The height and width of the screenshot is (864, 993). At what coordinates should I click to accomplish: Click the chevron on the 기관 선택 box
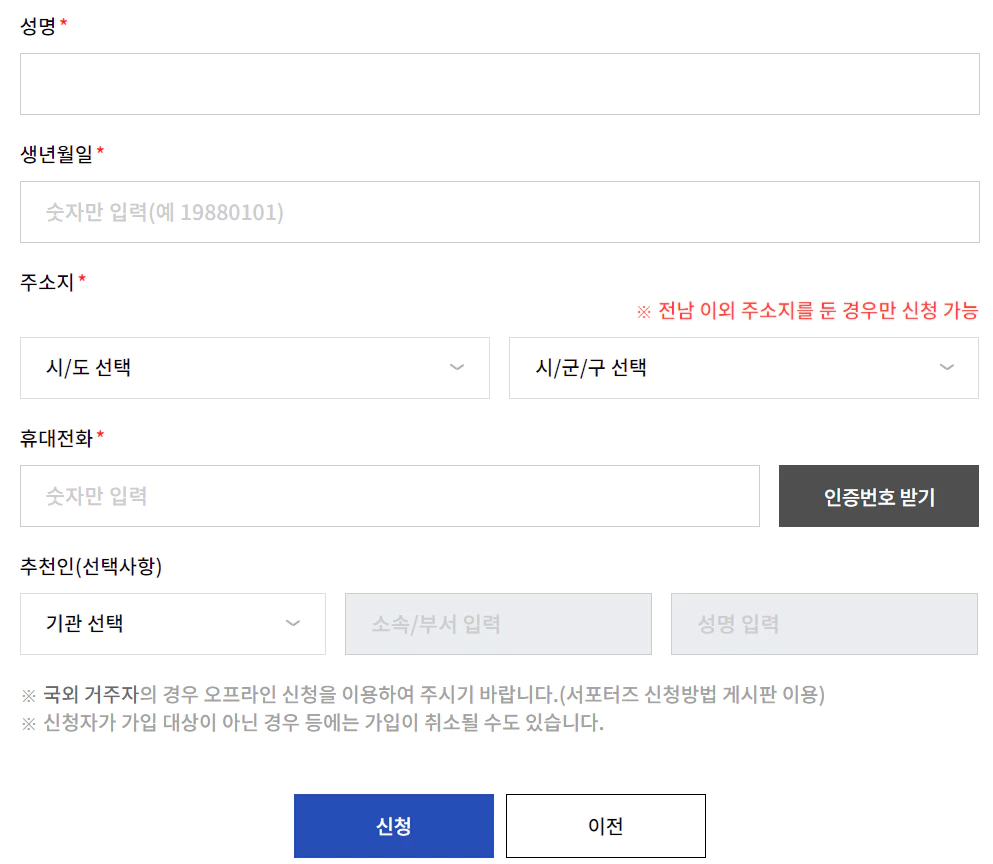tap(294, 624)
